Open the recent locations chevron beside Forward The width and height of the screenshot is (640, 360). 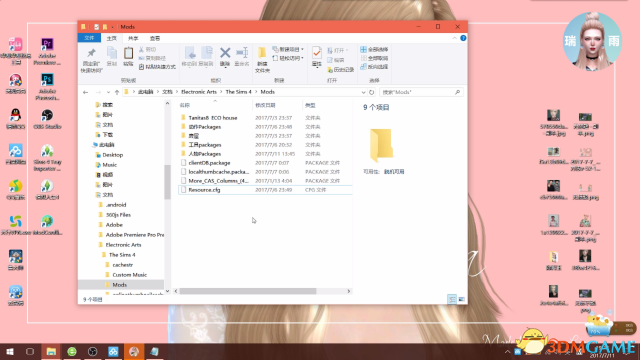tap(108, 92)
